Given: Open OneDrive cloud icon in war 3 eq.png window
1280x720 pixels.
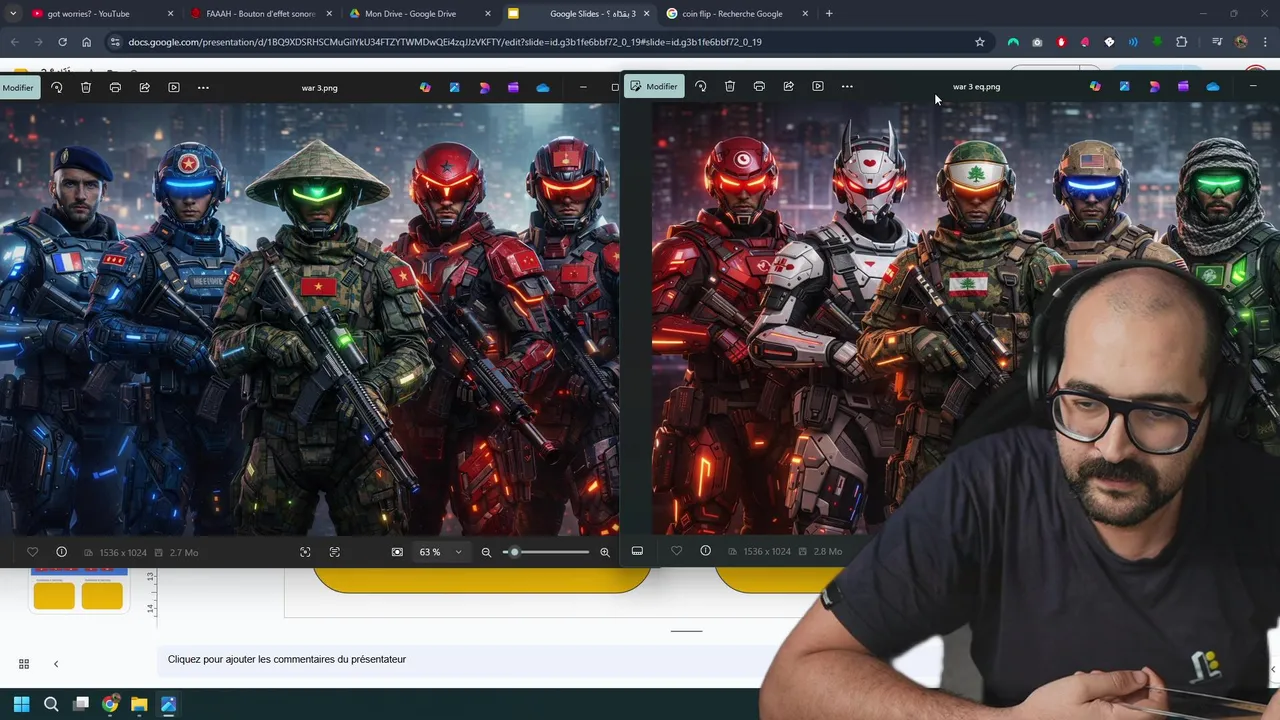Looking at the screenshot, I should pos(1213,86).
